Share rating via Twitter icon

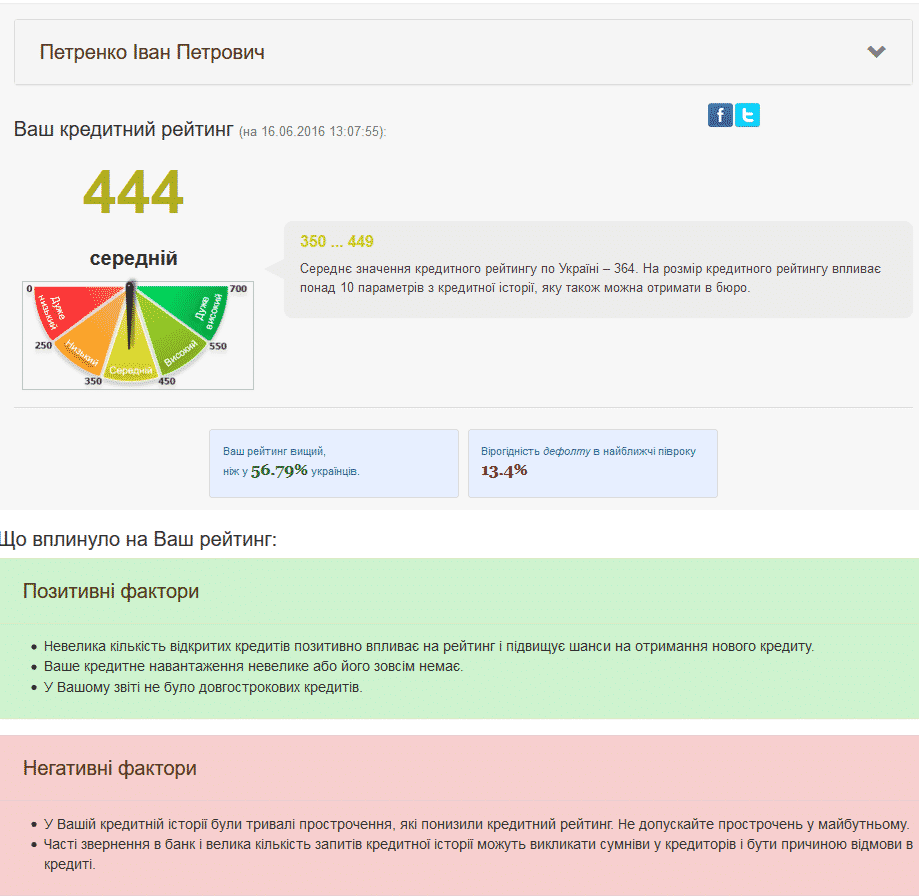747,115
